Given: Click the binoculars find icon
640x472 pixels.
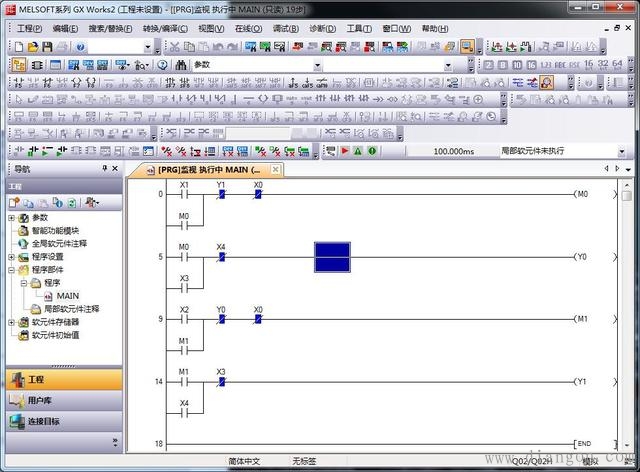Looking at the screenshot, I should 180,65.
